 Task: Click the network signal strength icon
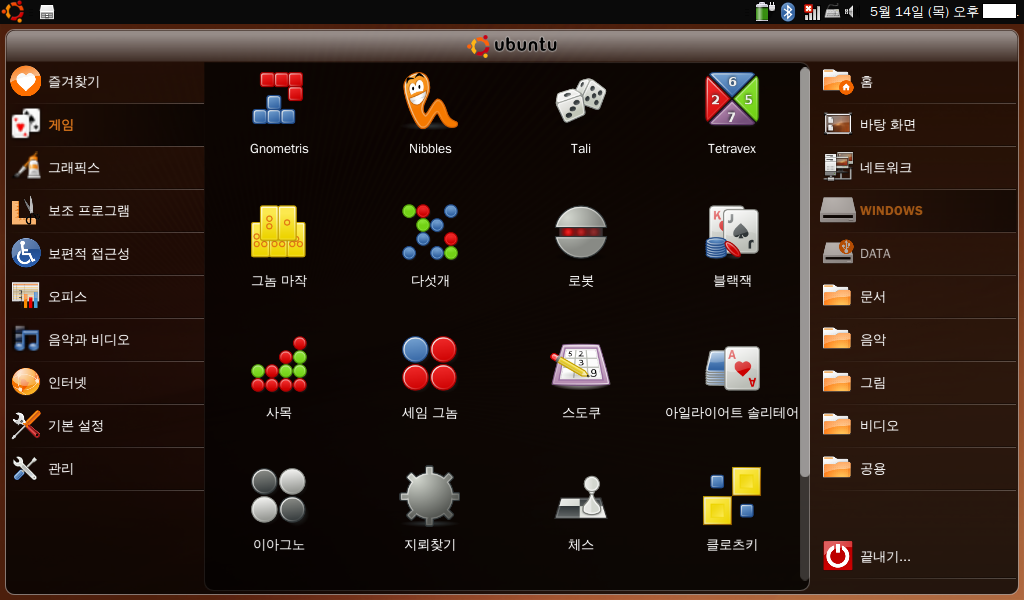[x=812, y=11]
